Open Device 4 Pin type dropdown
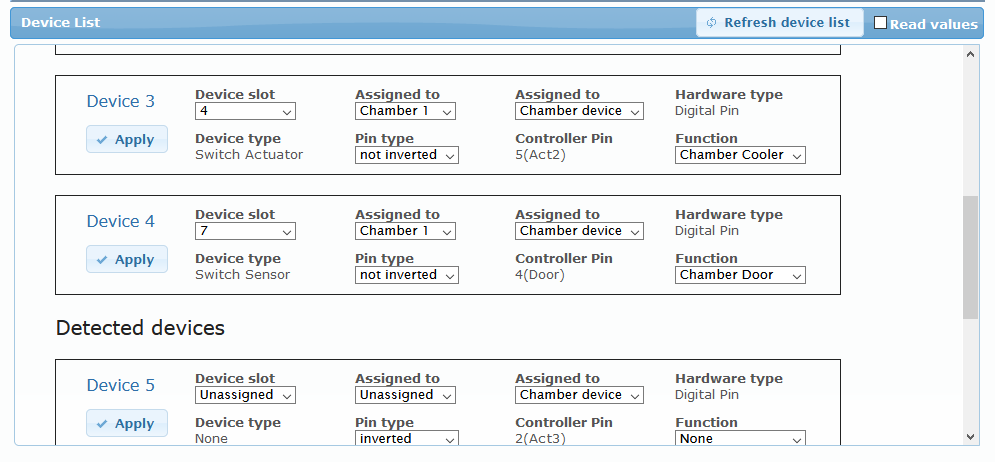This screenshot has width=995, height=462. tap(406, 275)
